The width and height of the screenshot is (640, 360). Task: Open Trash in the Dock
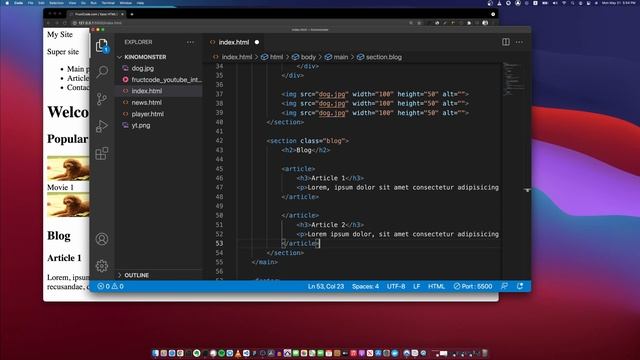(x=485, y=353)
